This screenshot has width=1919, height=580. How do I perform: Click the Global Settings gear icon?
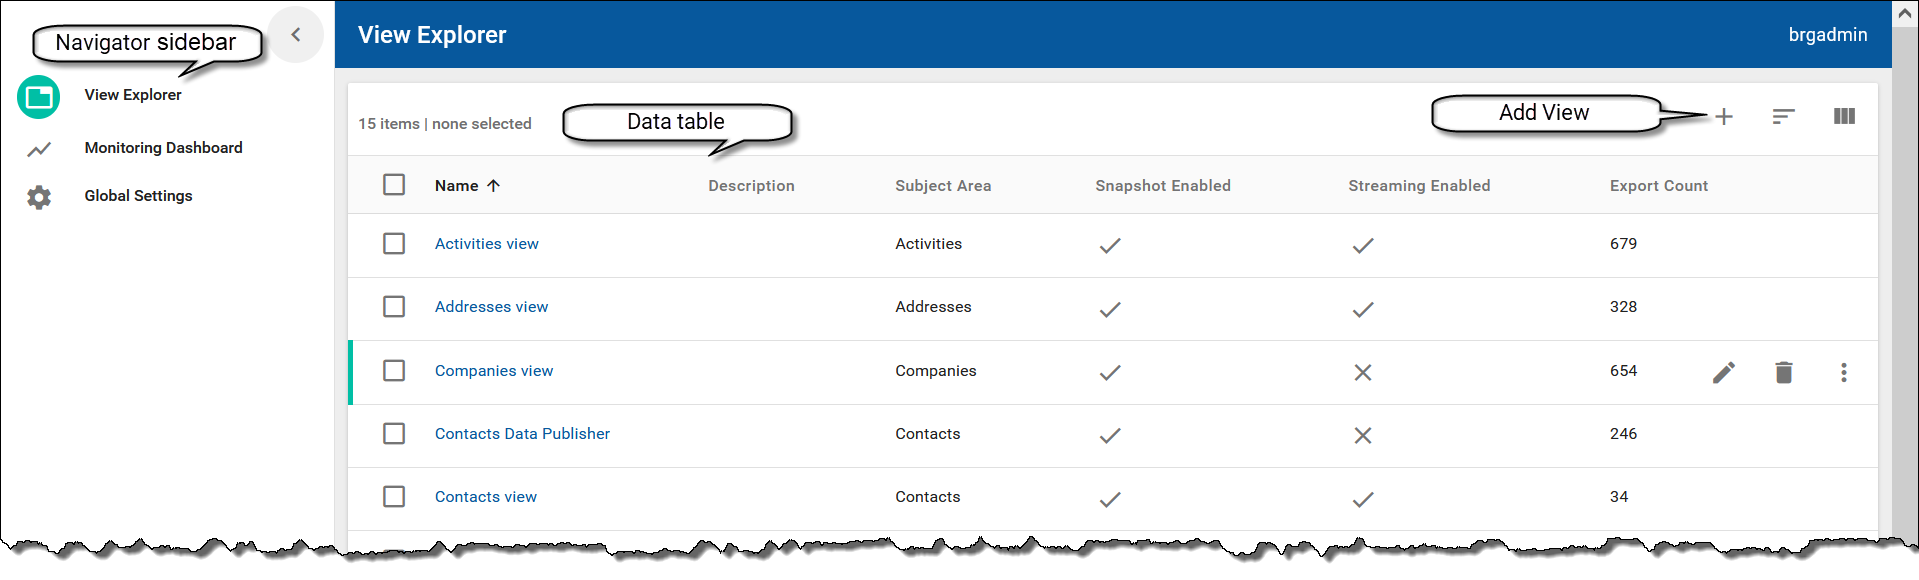(39, 197)
